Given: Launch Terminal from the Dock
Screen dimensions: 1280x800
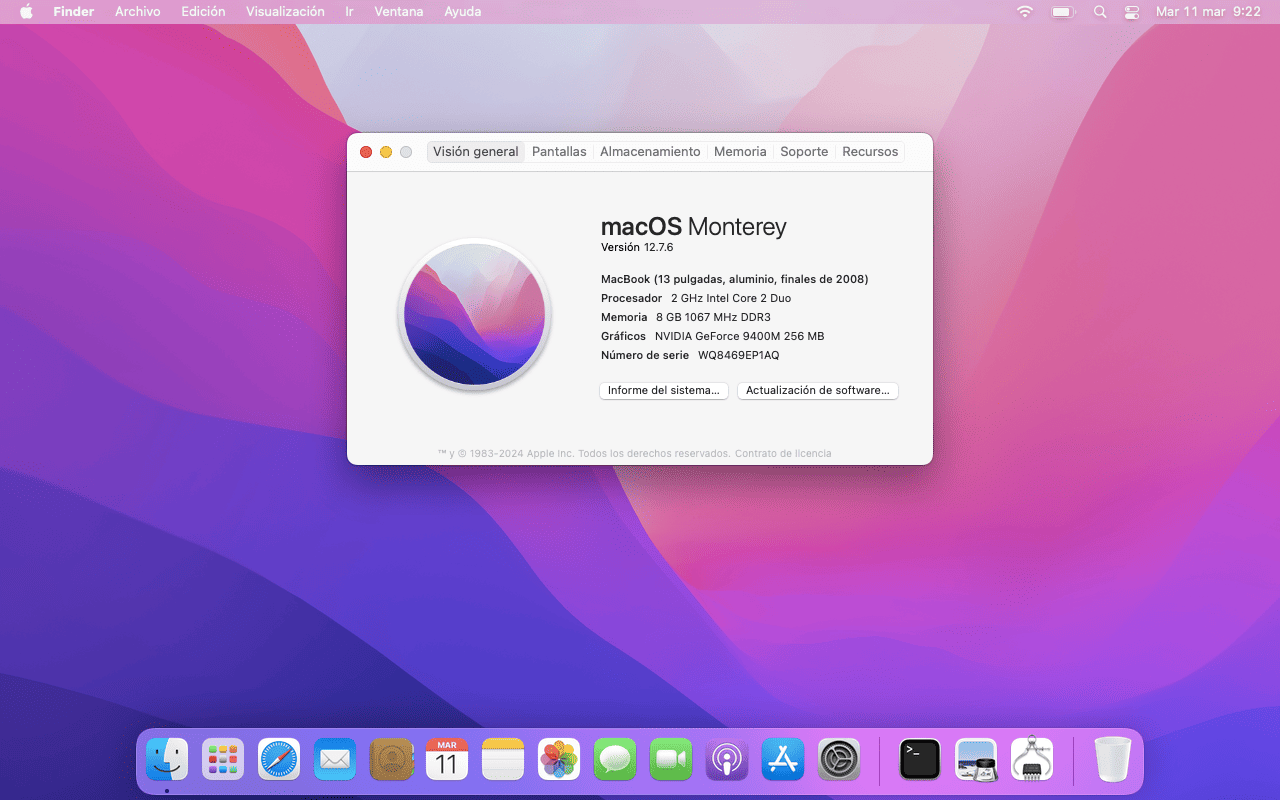Looking at the screenshot, I should coord(920,760).
